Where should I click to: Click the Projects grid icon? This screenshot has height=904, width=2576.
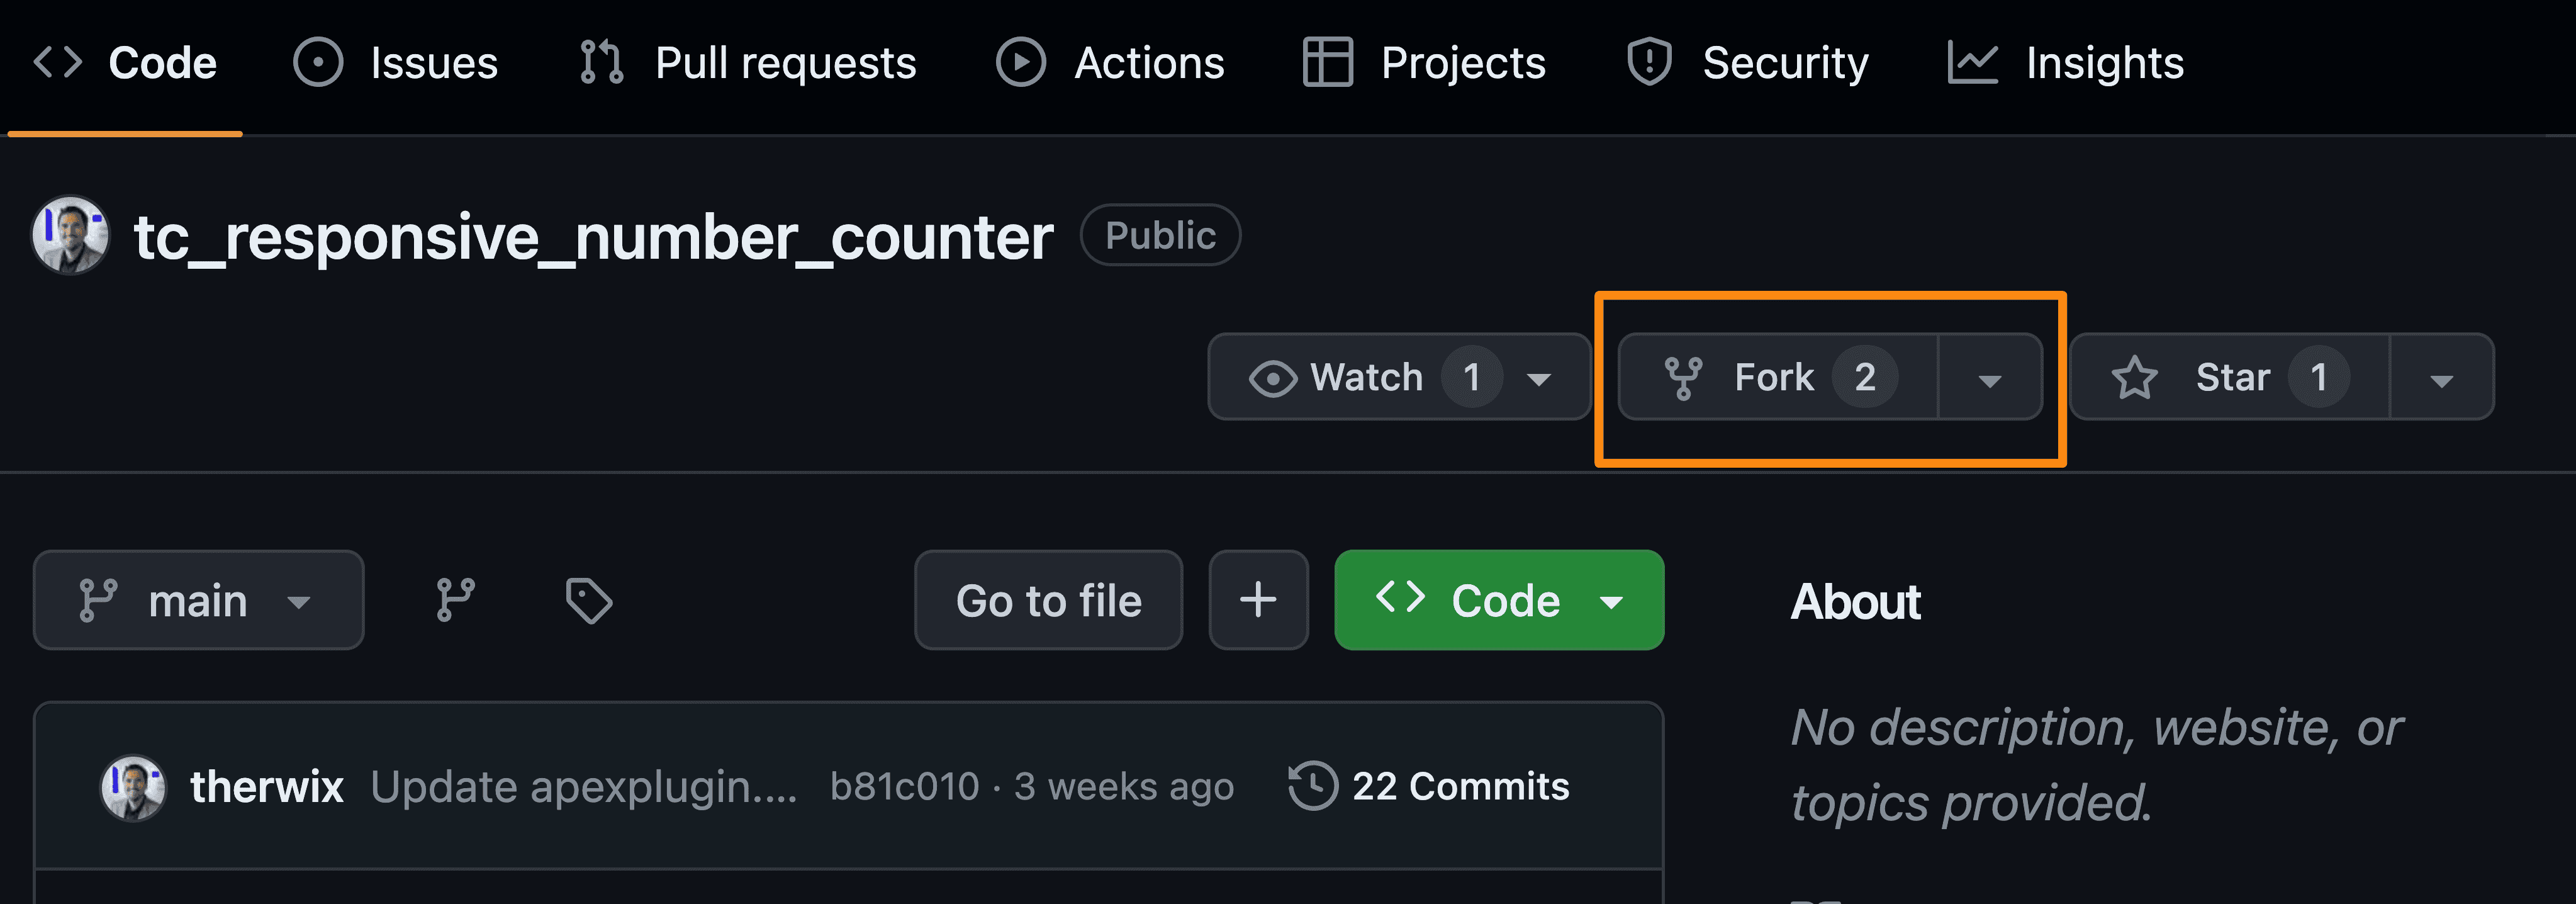click(1329, 62)
